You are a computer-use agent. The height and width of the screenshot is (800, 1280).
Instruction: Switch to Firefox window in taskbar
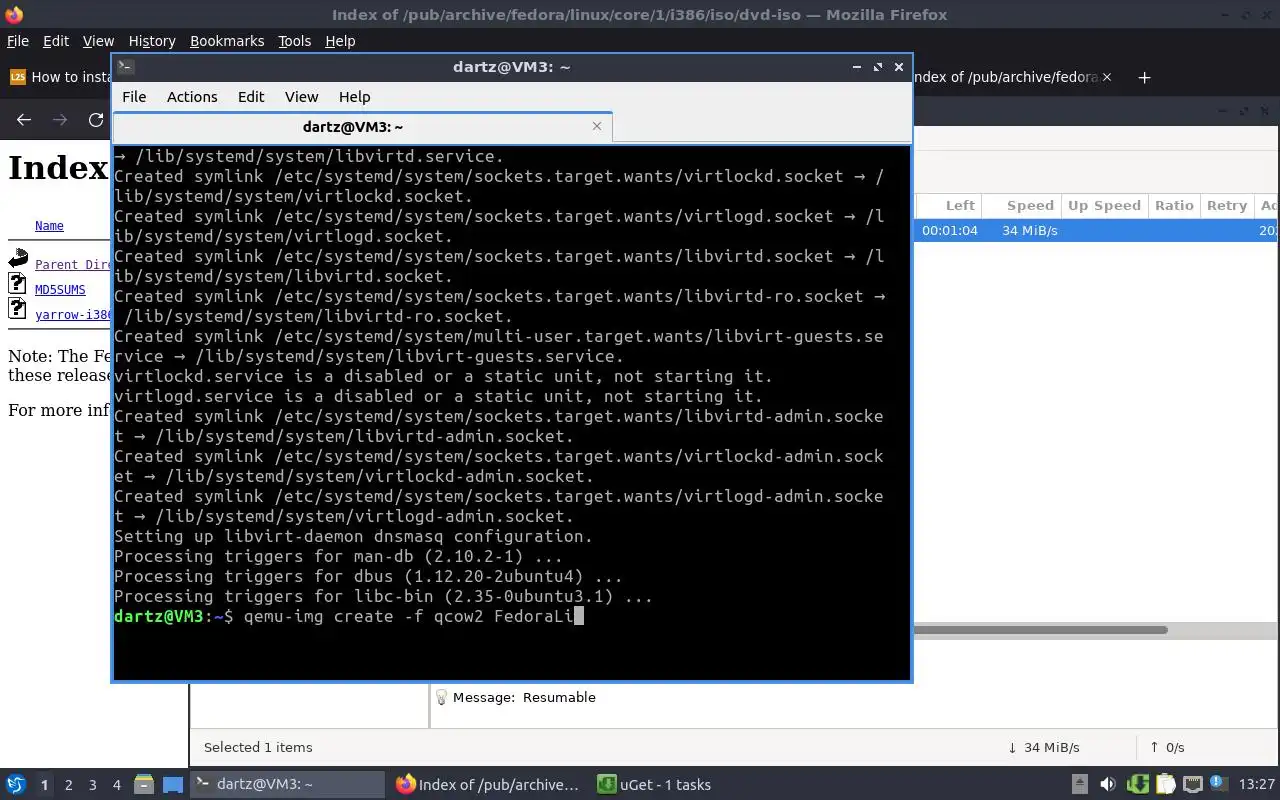coord(488,785)
